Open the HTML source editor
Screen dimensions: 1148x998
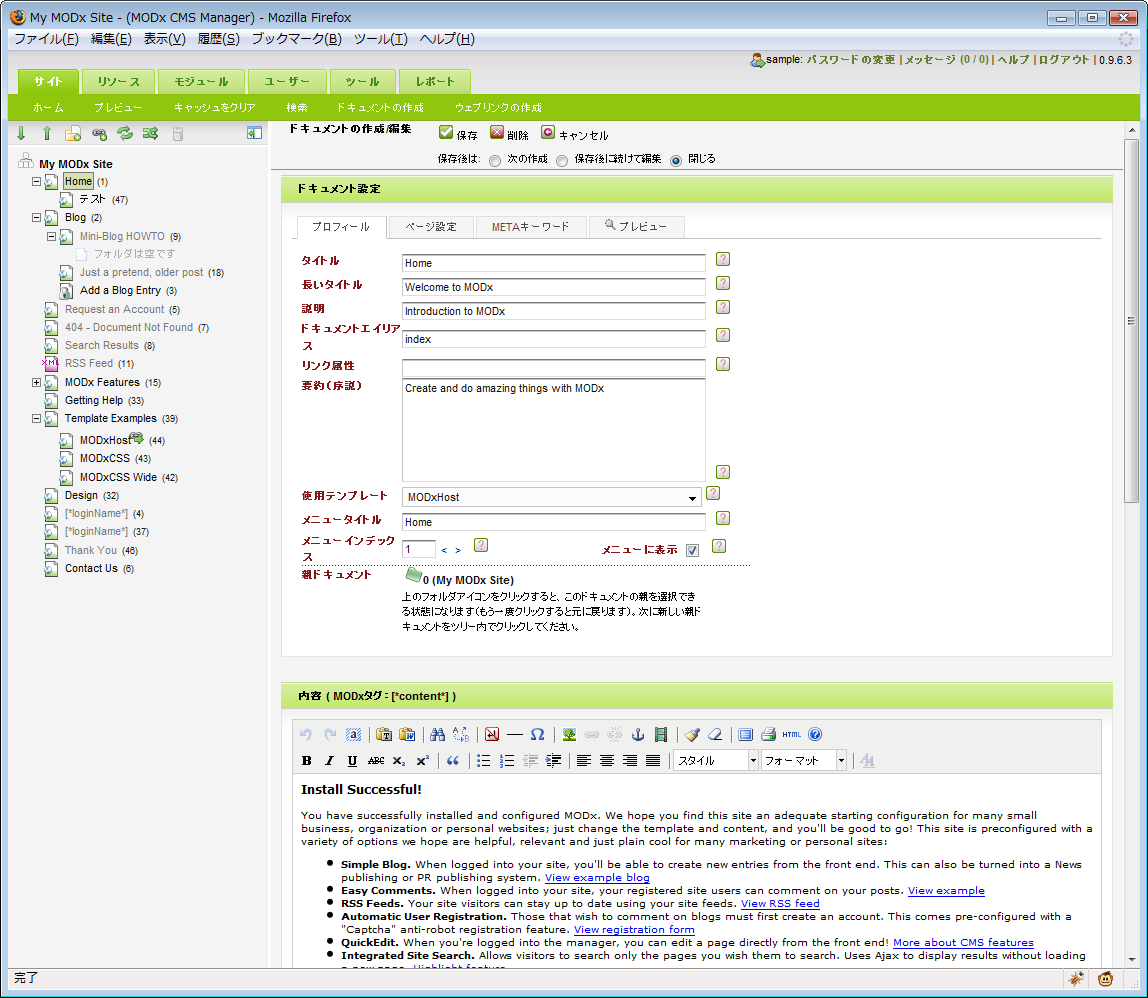tap(792, 735)
